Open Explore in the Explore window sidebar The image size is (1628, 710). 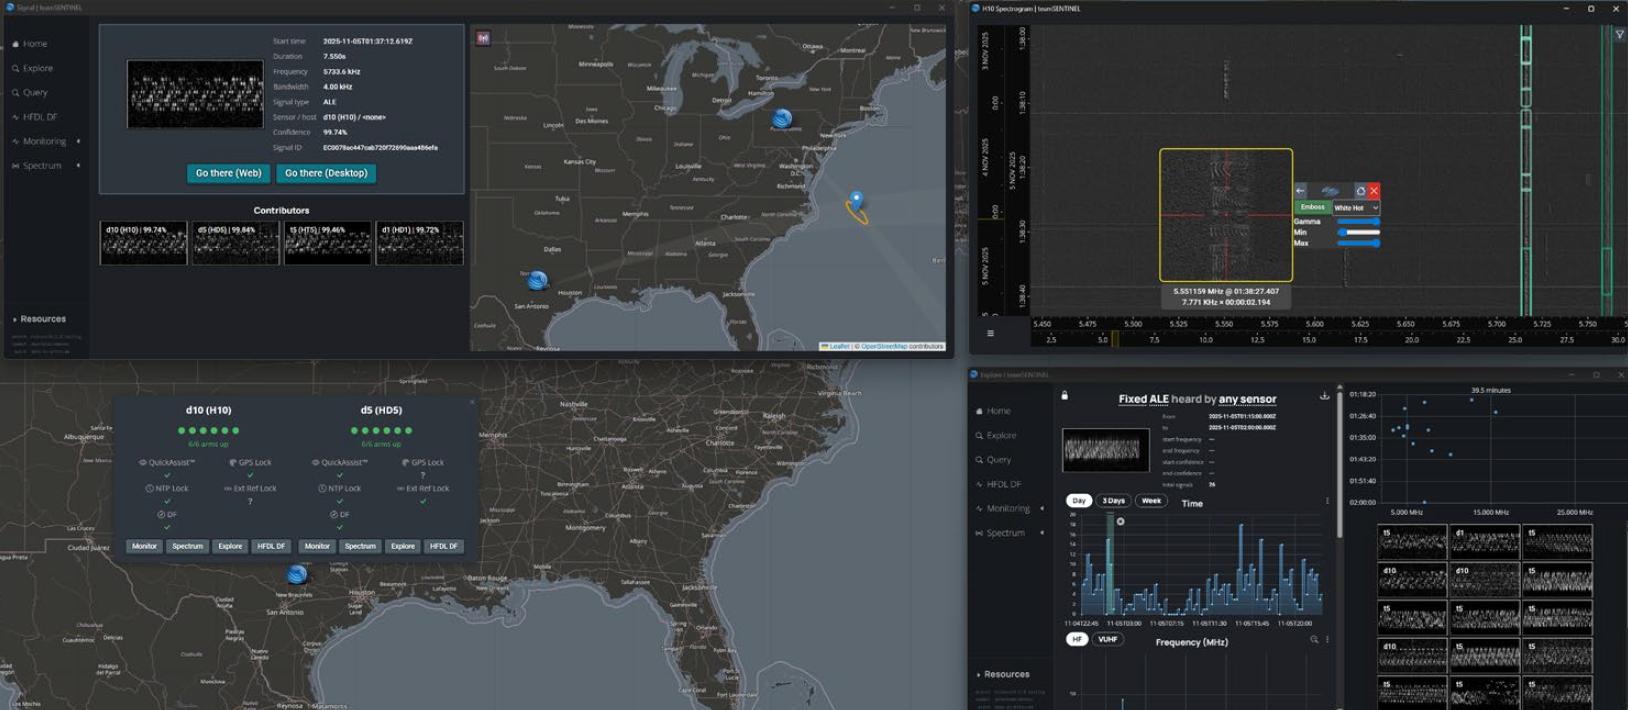click(x=996, y=435)
